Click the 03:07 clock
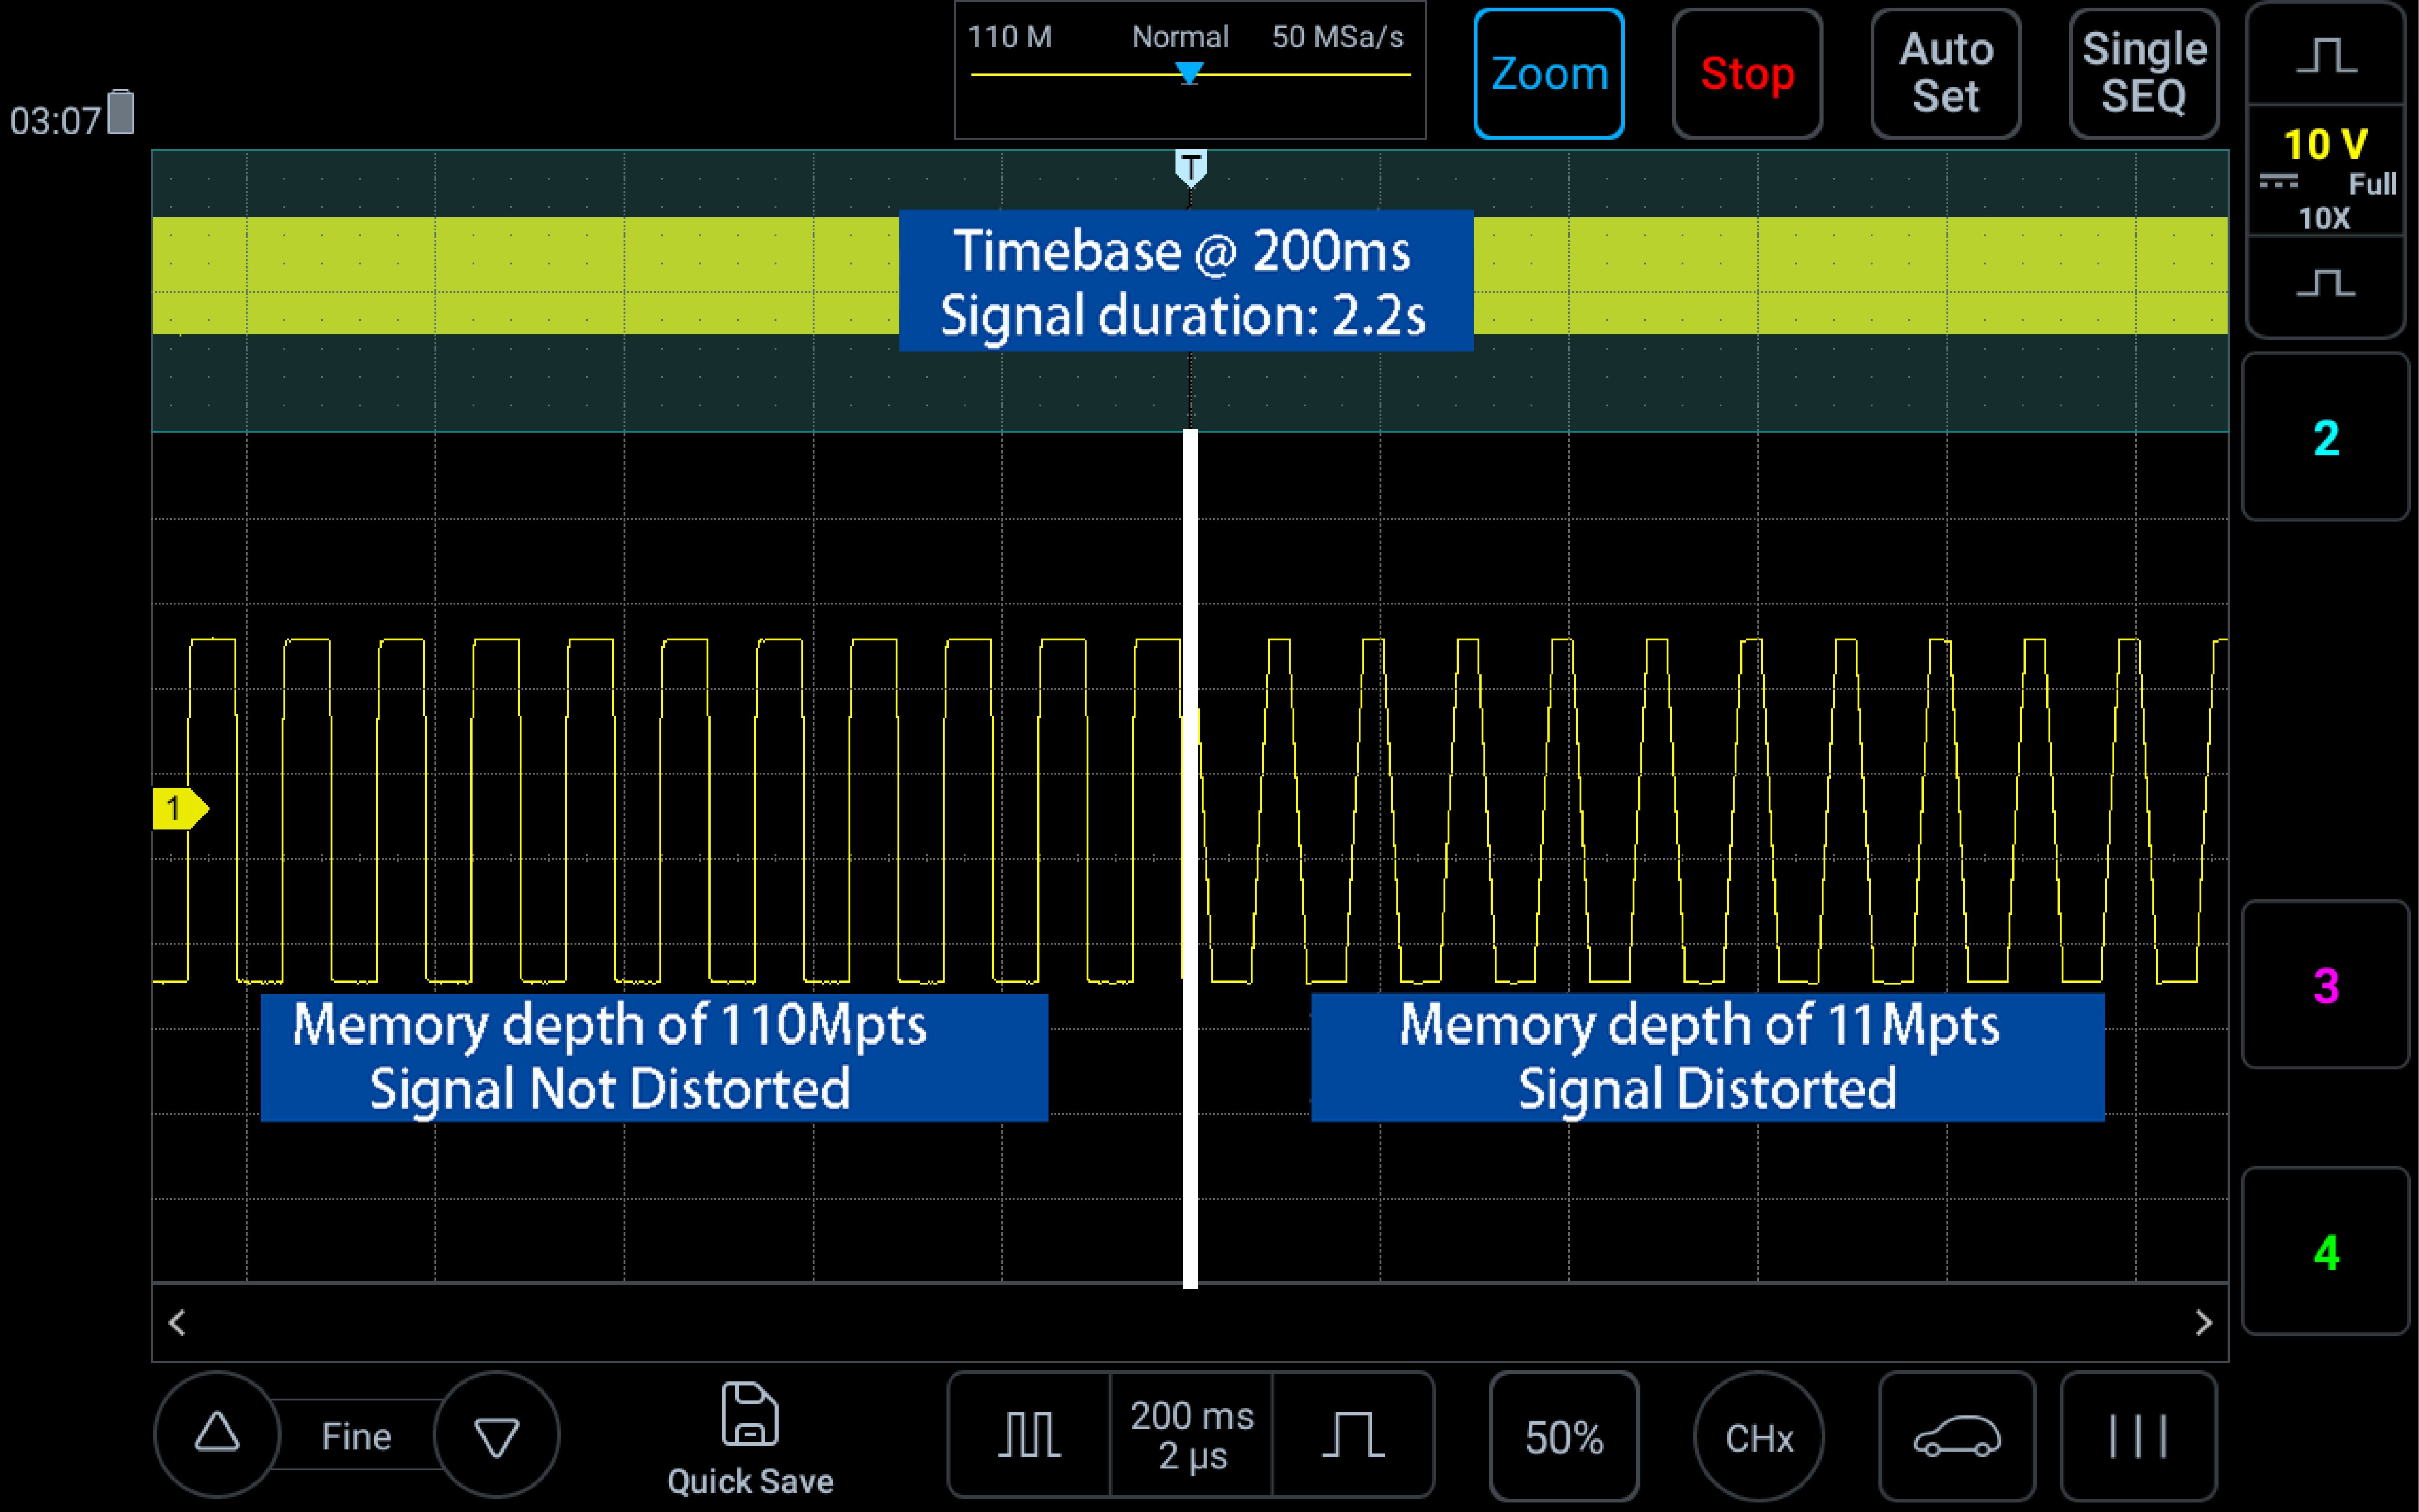Screen dimensions: 2419x1512 tap(56, 121)
